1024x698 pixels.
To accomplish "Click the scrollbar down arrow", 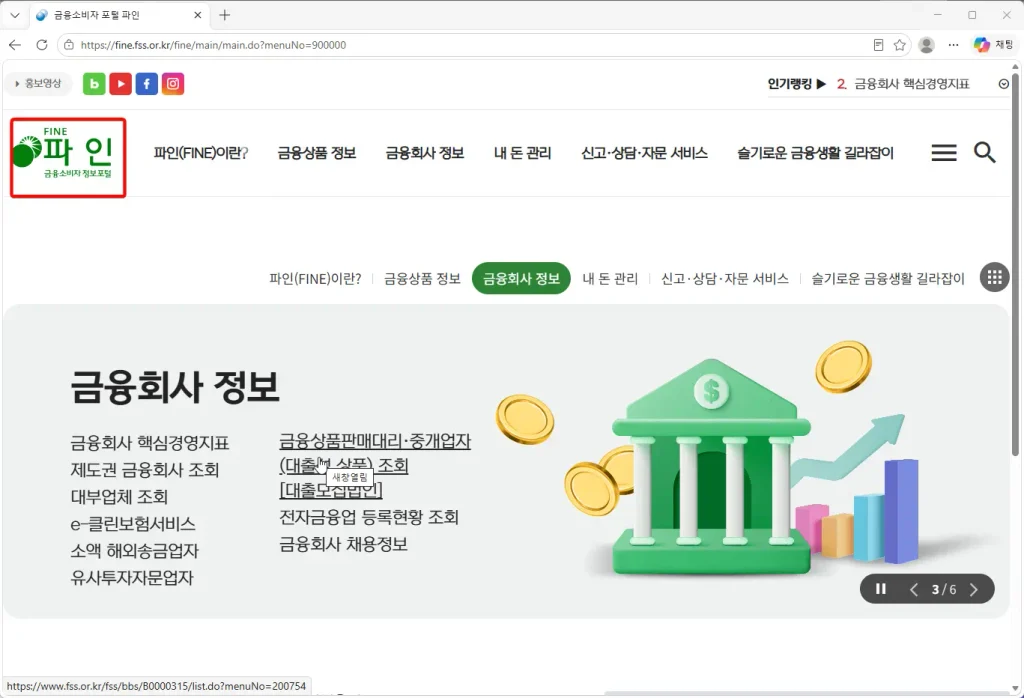I will pyautogui.click(x=1015, y=688).
